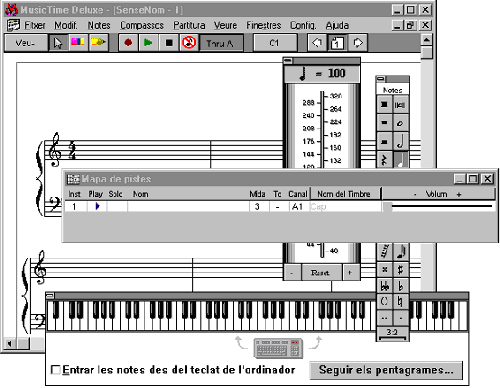
Task: Click the crossed-out note icon
Action: (x=189, y=43)
